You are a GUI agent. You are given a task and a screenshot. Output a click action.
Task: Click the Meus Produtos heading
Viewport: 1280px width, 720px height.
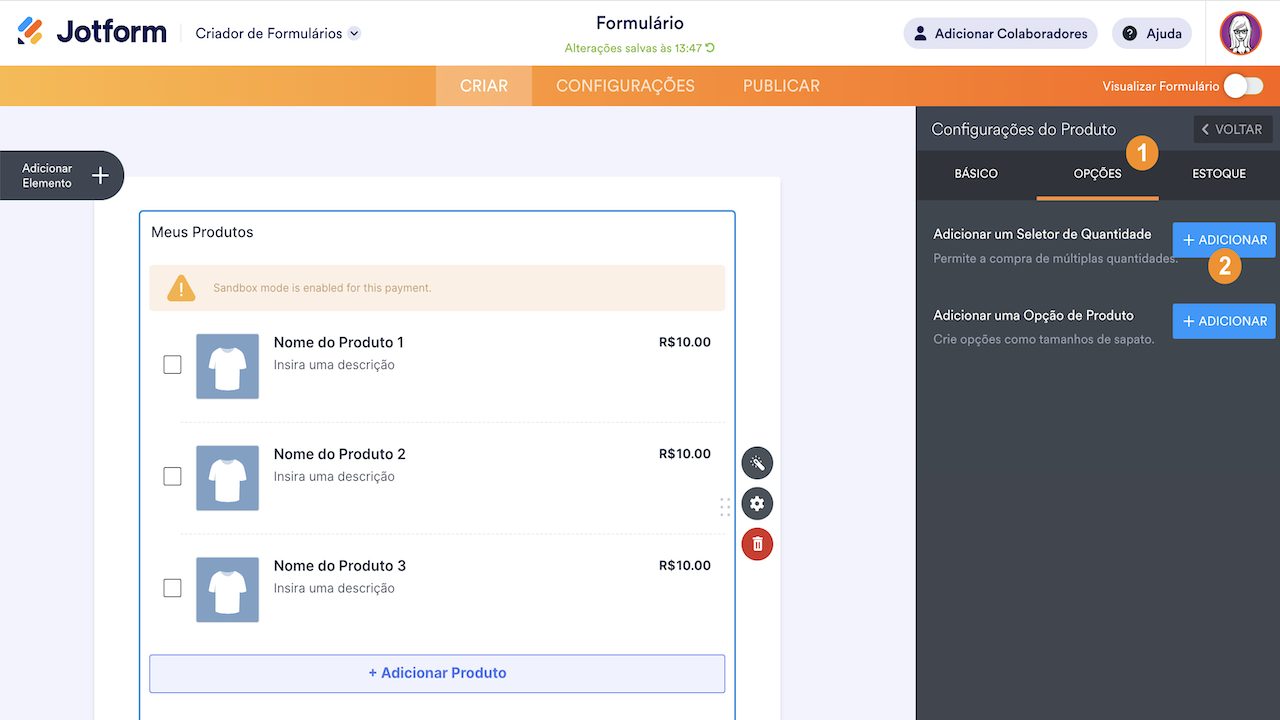202,232
